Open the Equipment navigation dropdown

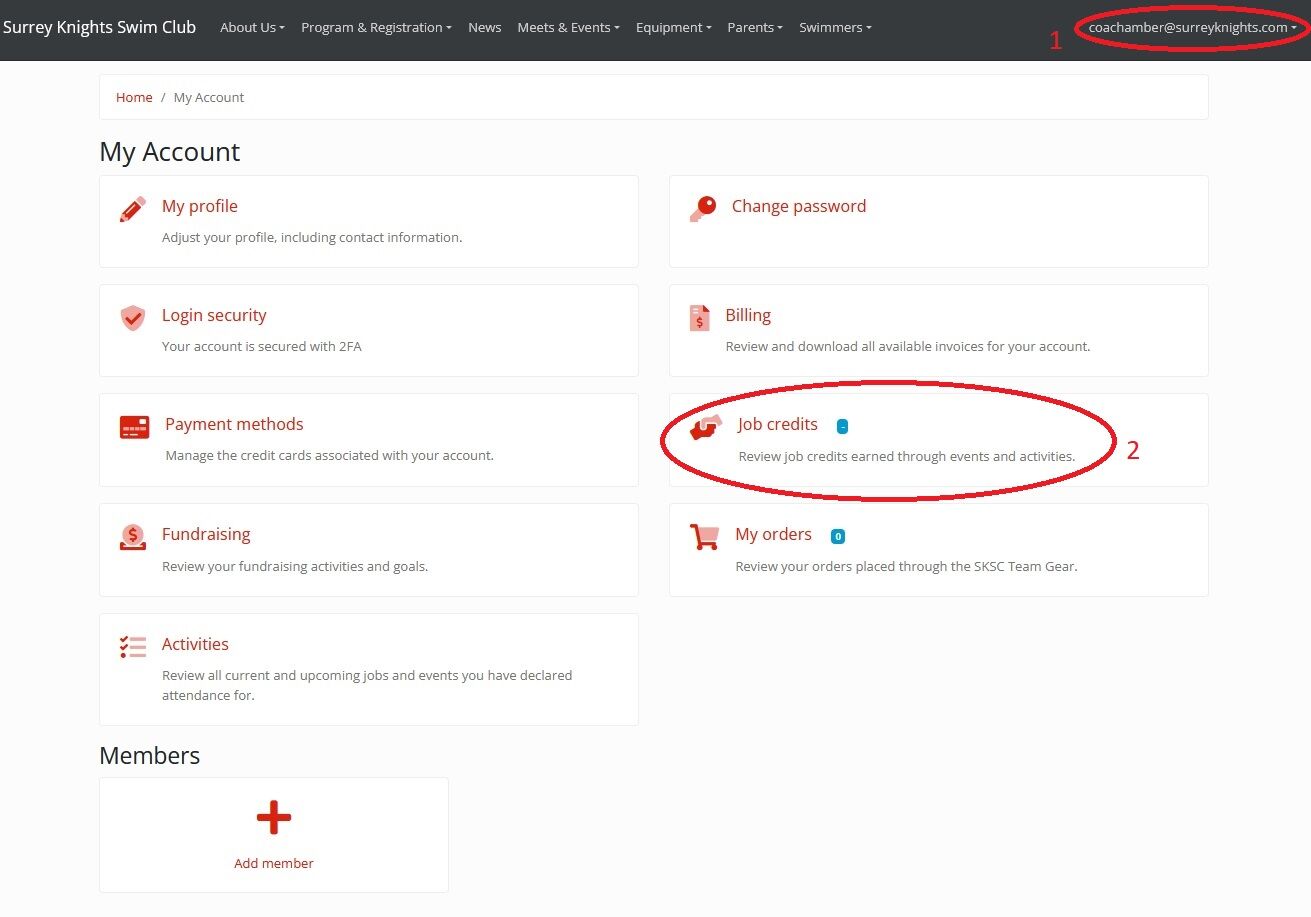pyautogui.click(x=673, y=28)
